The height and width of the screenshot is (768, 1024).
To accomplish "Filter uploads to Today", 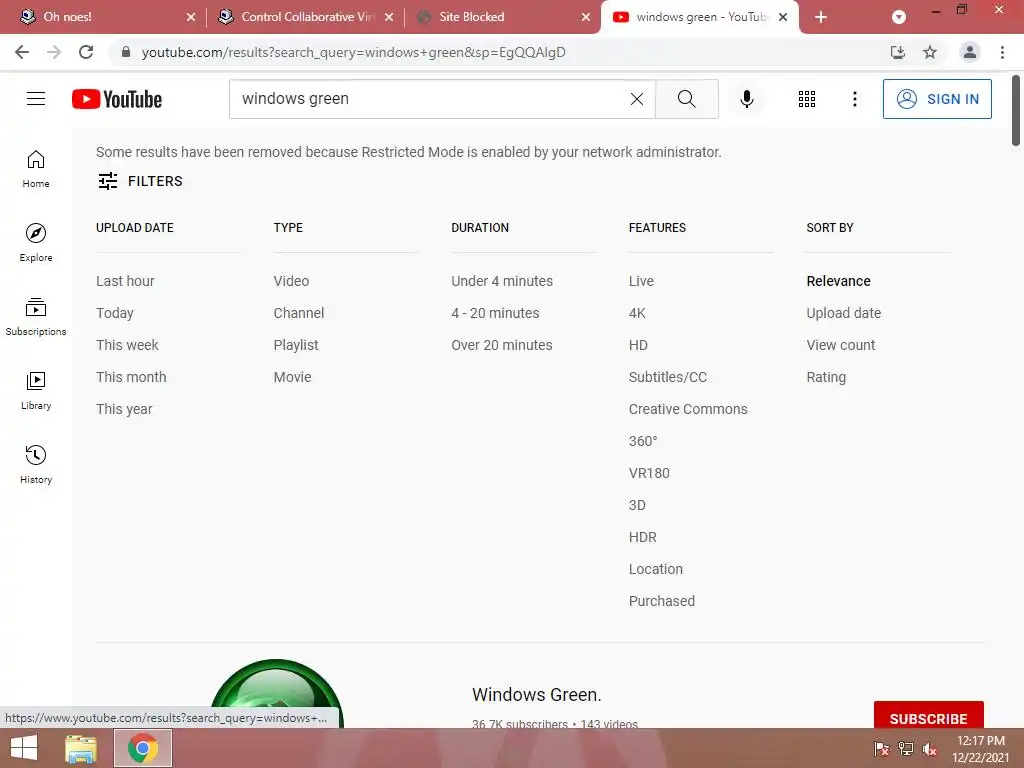I will [115, 313].
